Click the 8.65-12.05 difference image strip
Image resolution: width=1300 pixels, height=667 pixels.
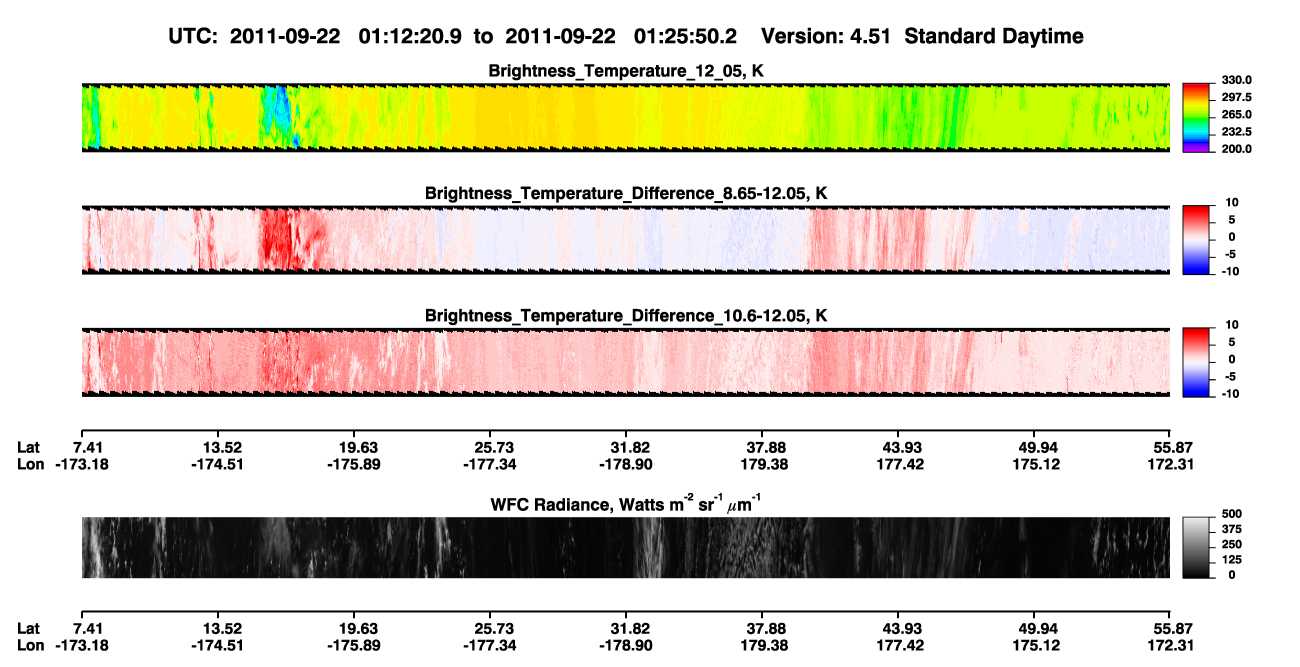point(626,240)
